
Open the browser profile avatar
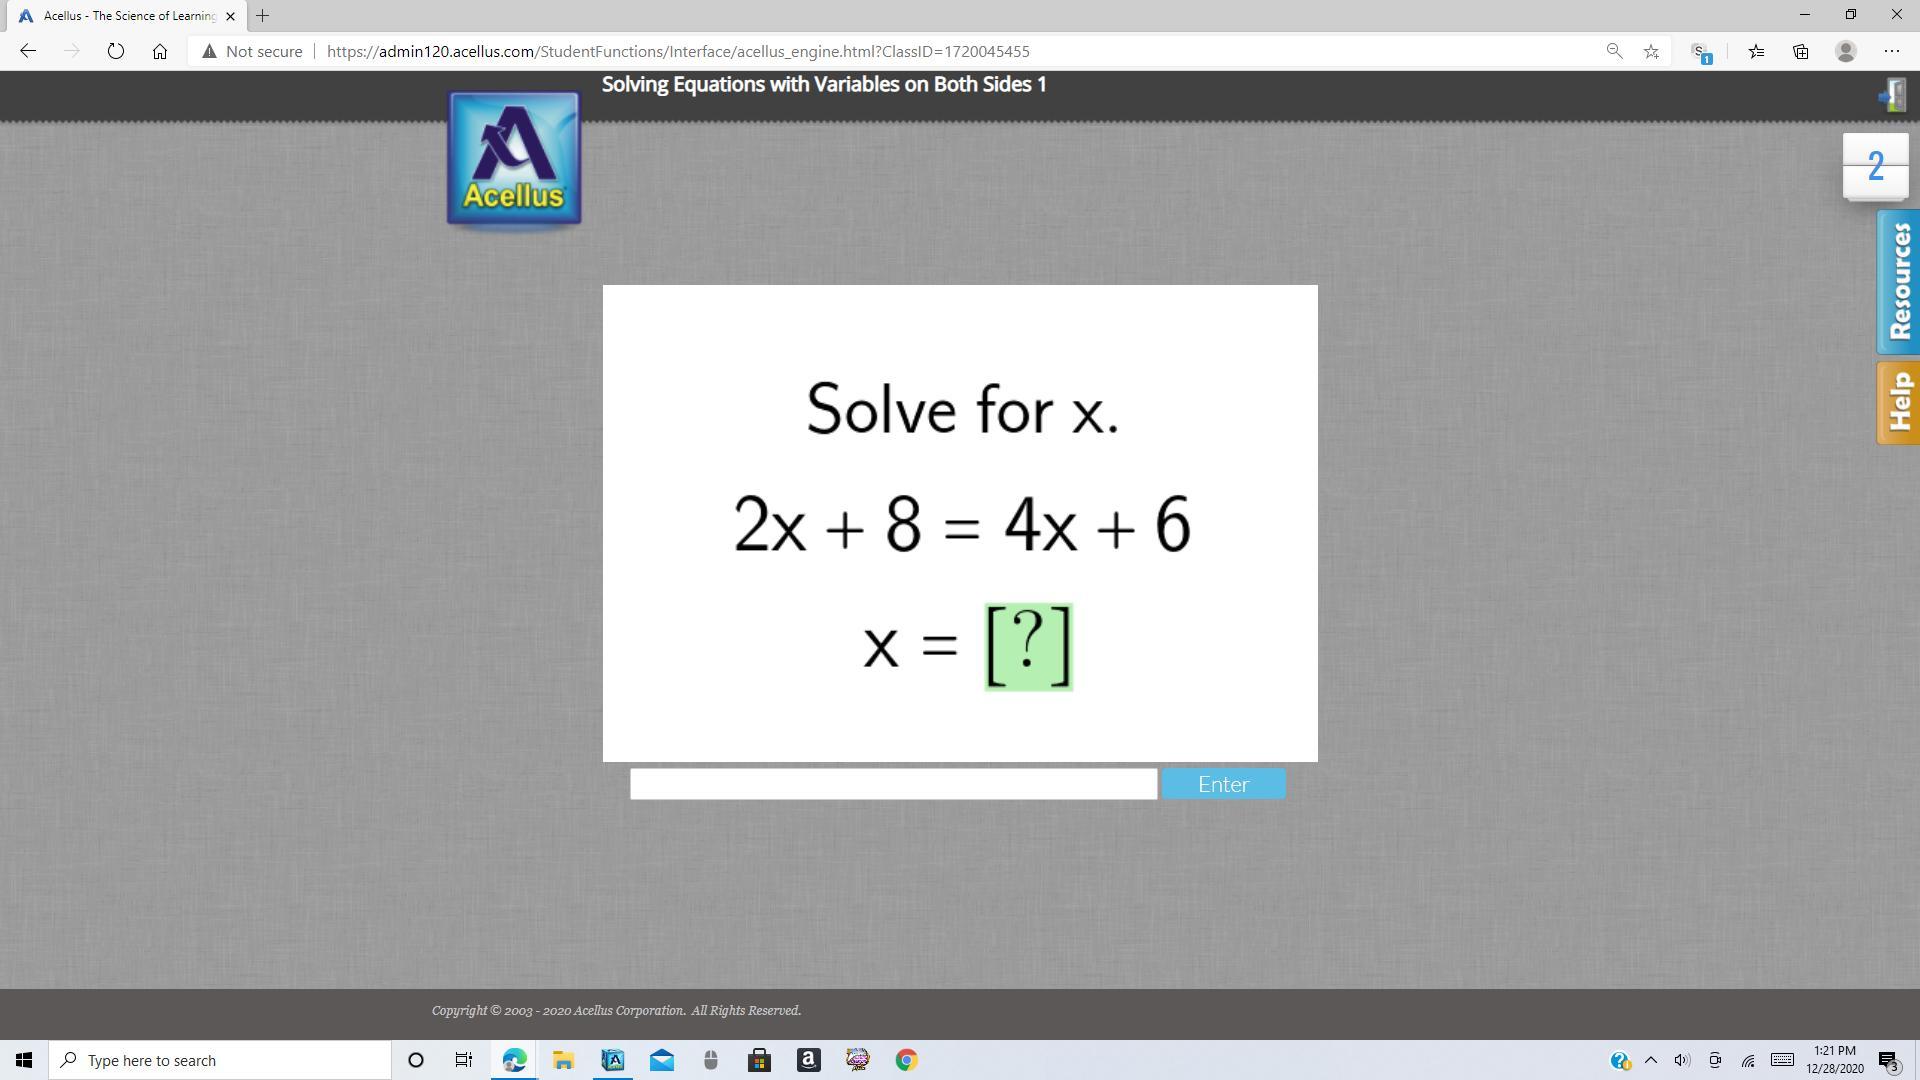[1846, 51]
